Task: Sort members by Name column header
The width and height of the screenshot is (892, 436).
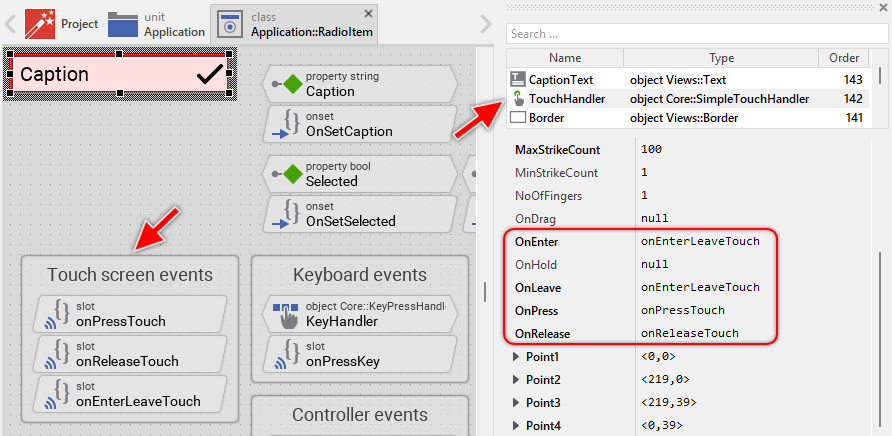Action: 565,58
